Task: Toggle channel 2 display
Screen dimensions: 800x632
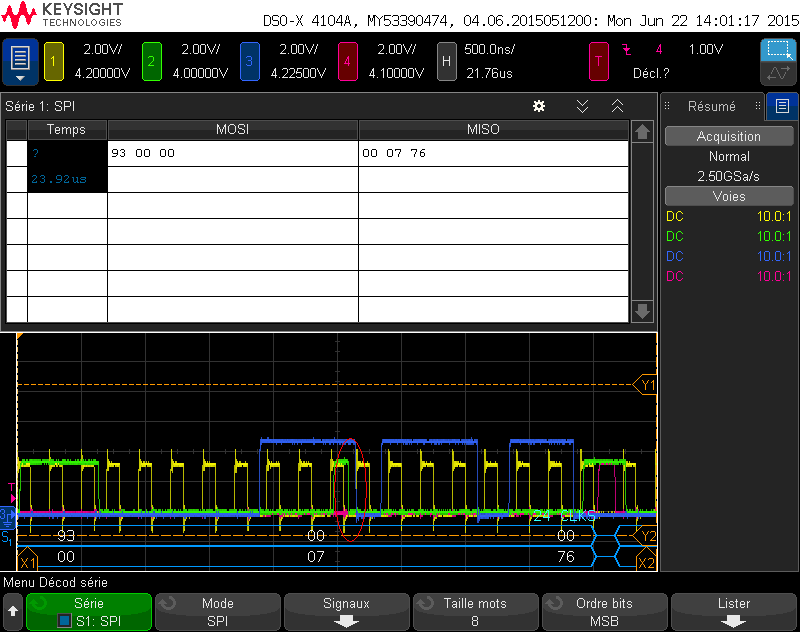Action: 150,61
